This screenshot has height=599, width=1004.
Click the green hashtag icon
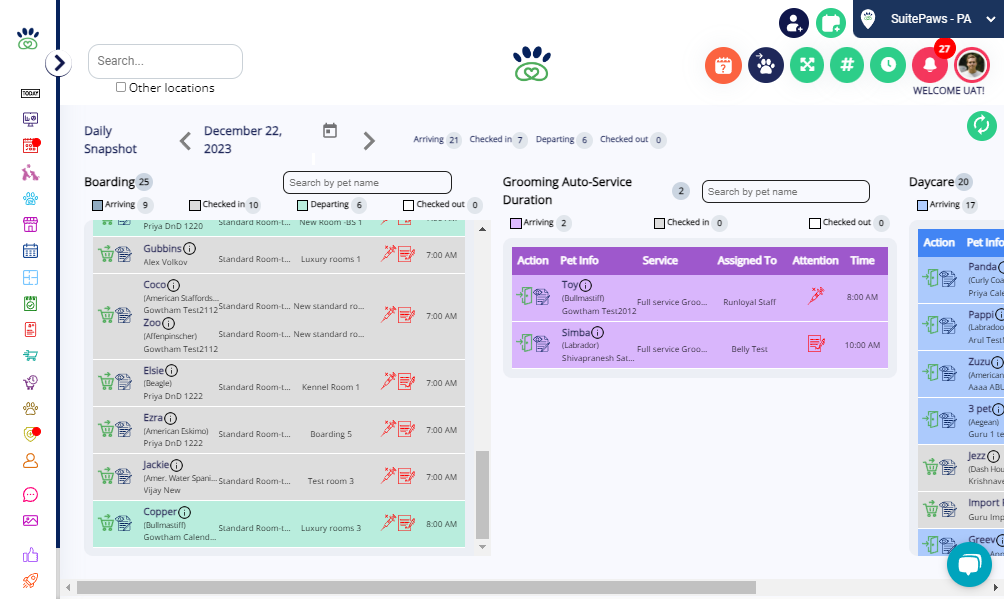[847, 65]
